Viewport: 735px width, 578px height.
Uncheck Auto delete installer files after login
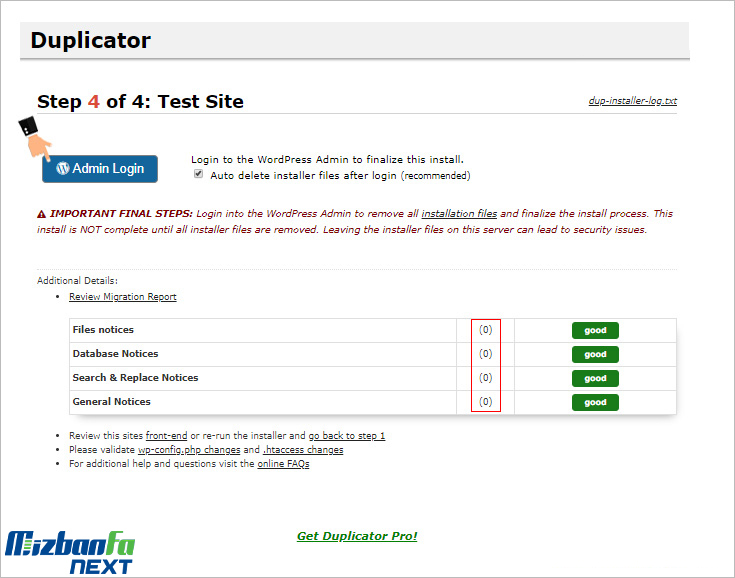[x=197, y=175]
